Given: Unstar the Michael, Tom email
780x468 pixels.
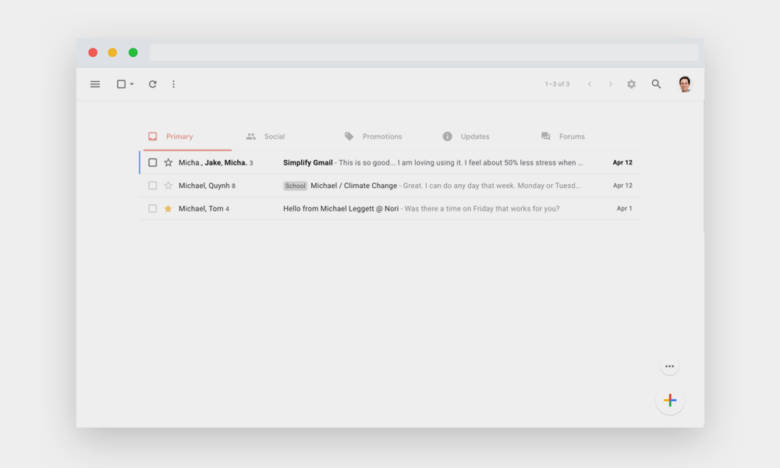Looking at the screenshot, I should [168, 208].
